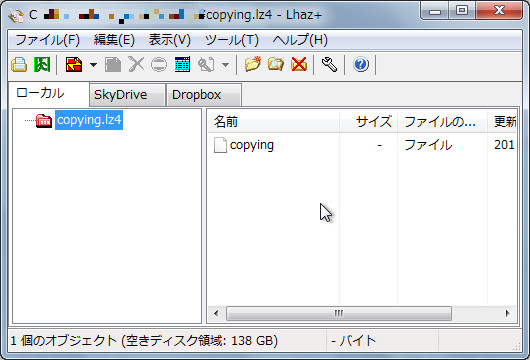Click the - バイト status bar entry
Viewport: 530px width, 360px height.
pos(354,340)
